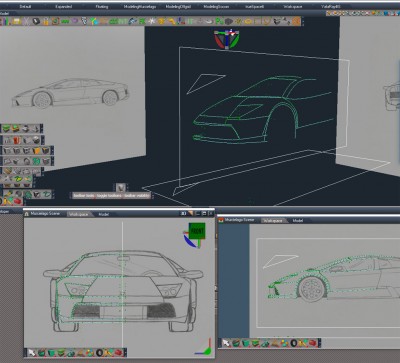The height and width of the screenshot is (363, 400).
Task: Select Workspace tab in front-view window
Action: point(79,214)
